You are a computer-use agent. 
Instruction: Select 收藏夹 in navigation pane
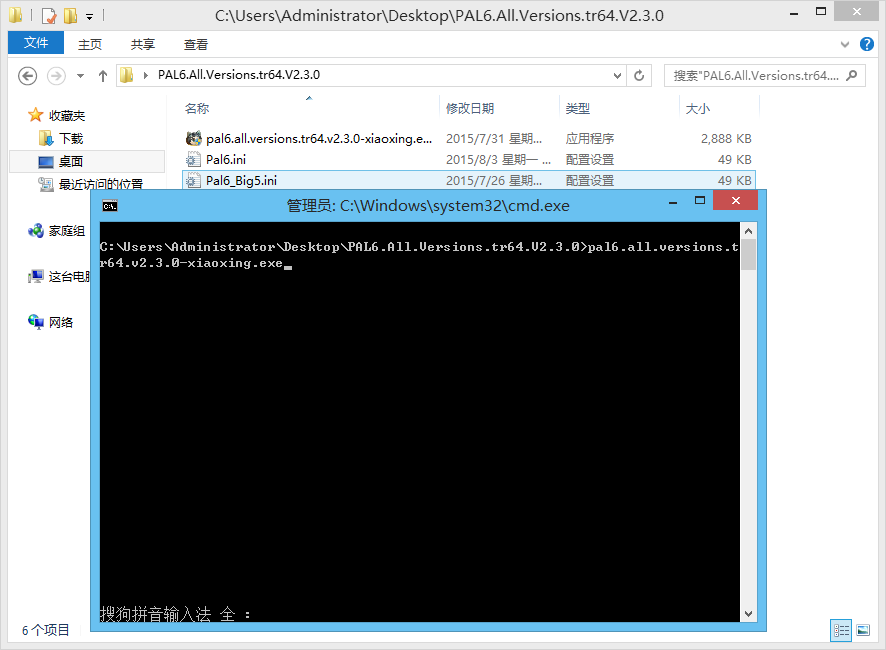coord(67,115)
